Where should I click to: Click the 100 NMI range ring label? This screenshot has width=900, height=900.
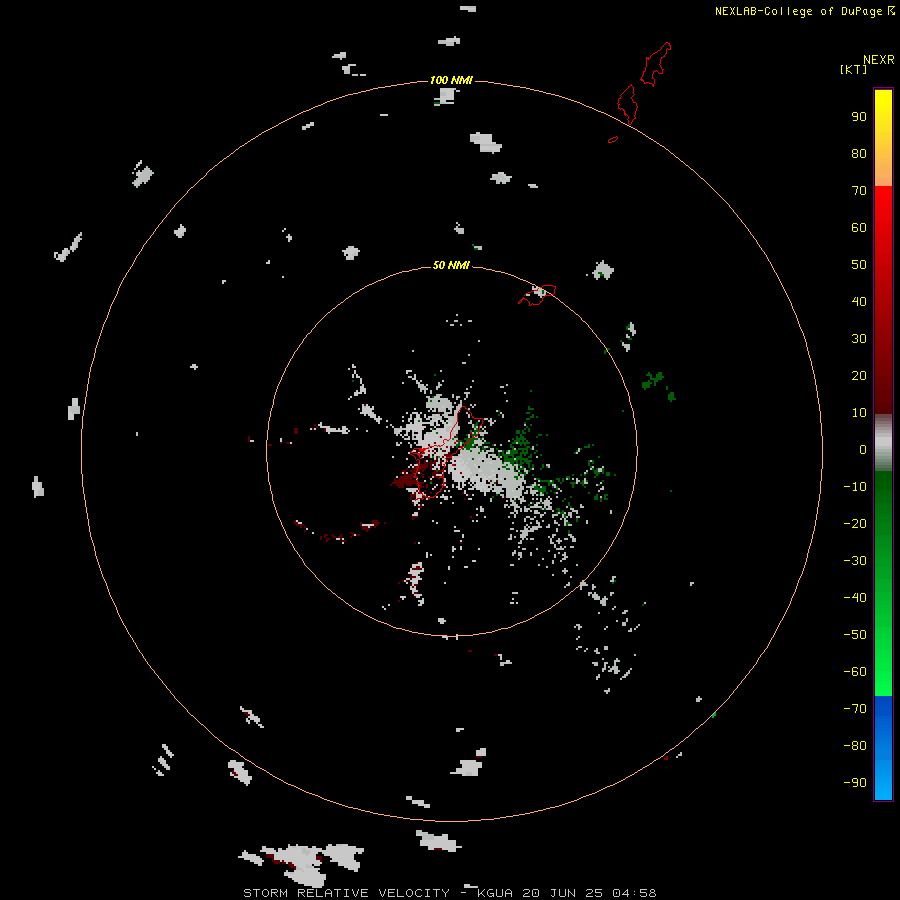click(x=451, y=80)
